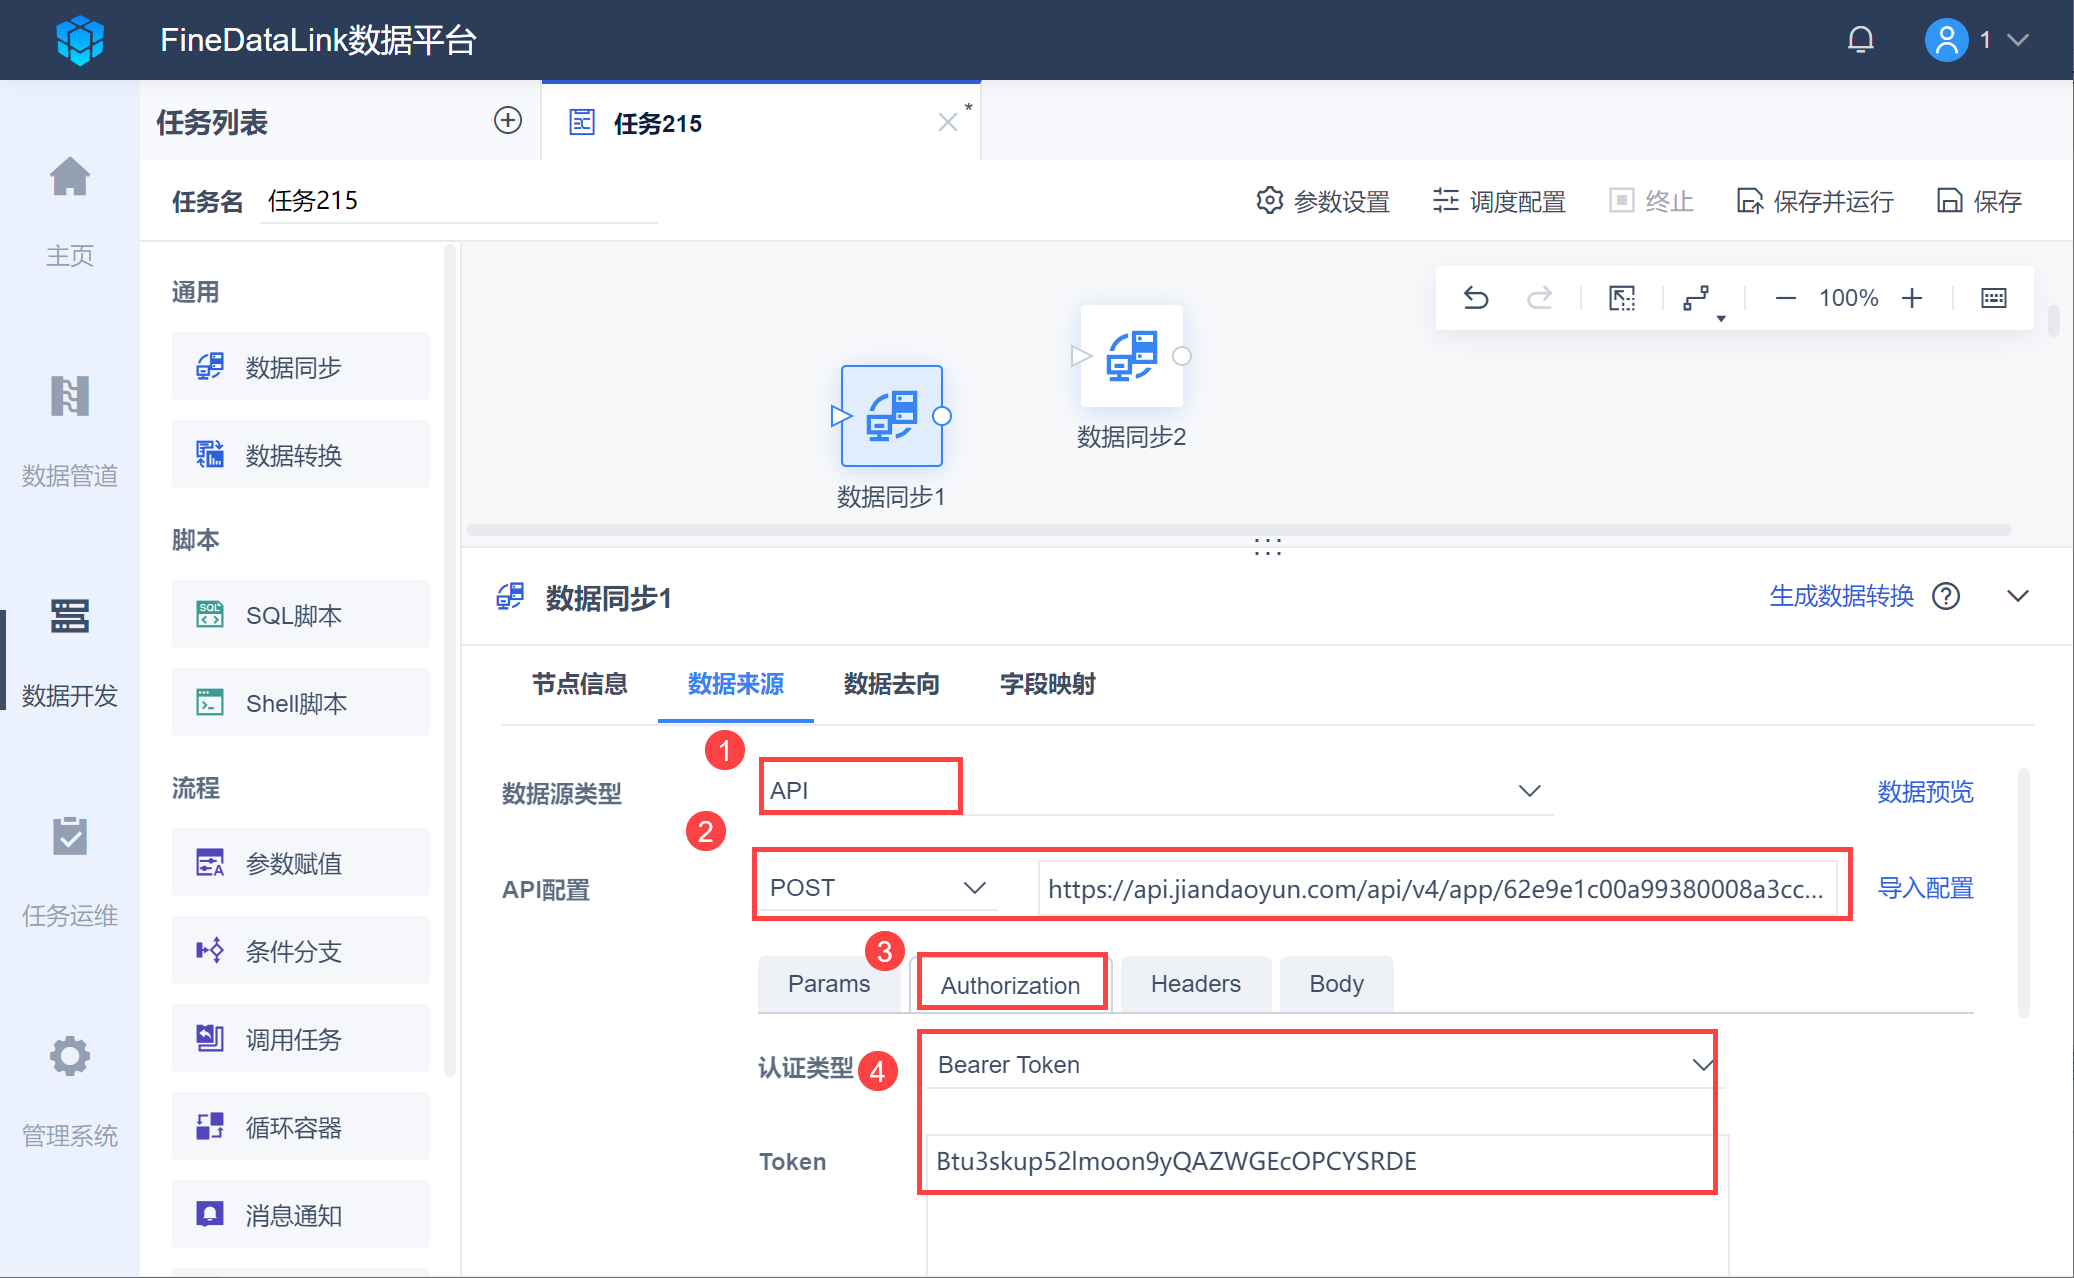Switch to the Headers tab
The height and width of the screenshot is (1278, 2074).
point(1195,984)
